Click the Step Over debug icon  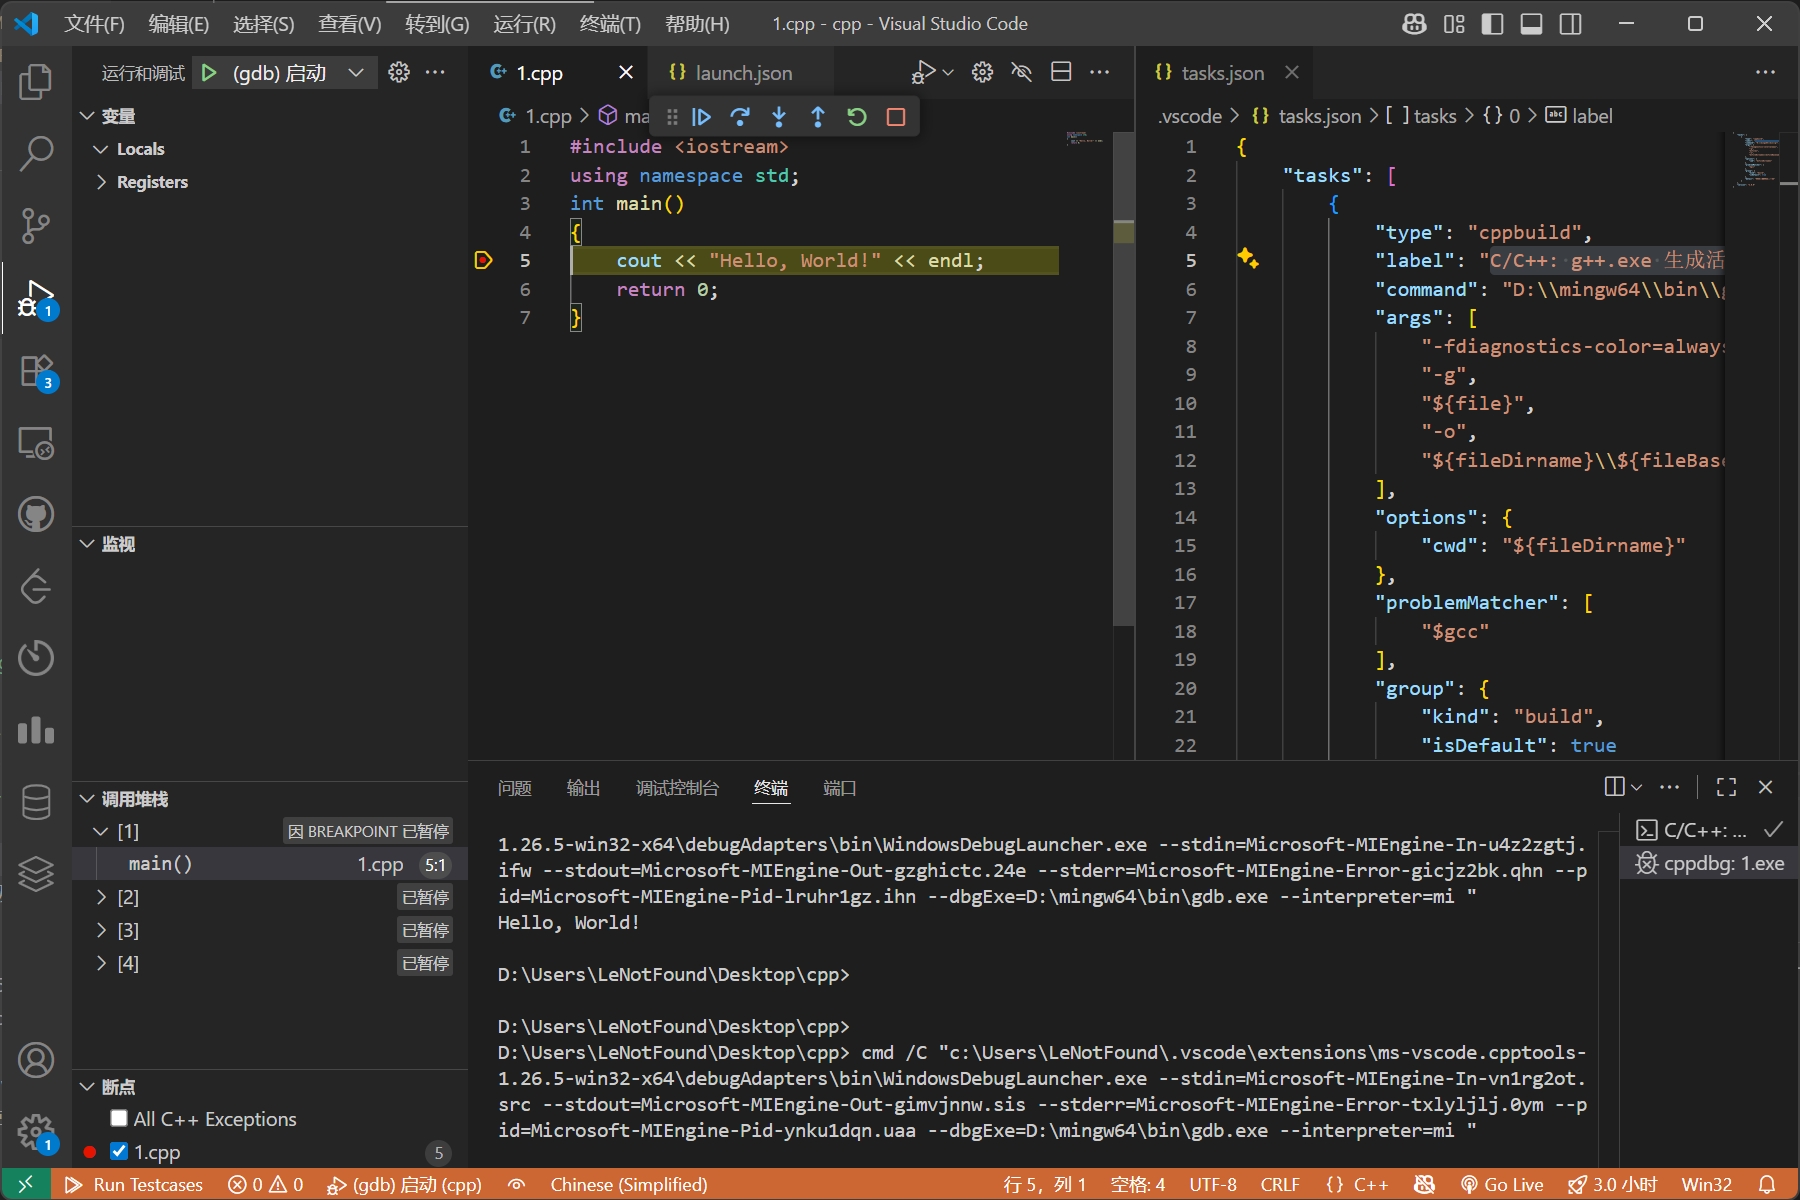[740, 117]
